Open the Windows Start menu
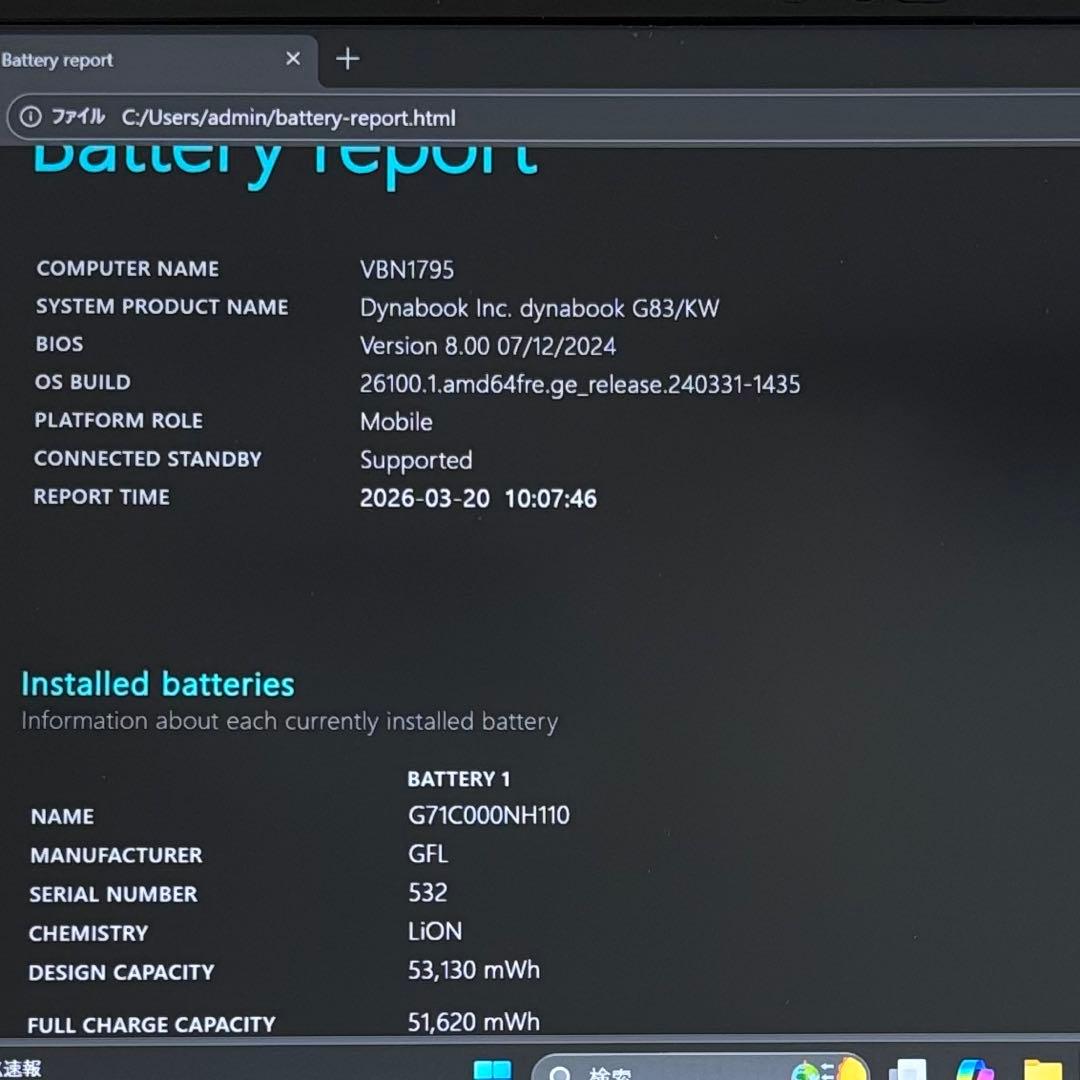This screenshot has width=1080, height=1080. click(492, 1070)
